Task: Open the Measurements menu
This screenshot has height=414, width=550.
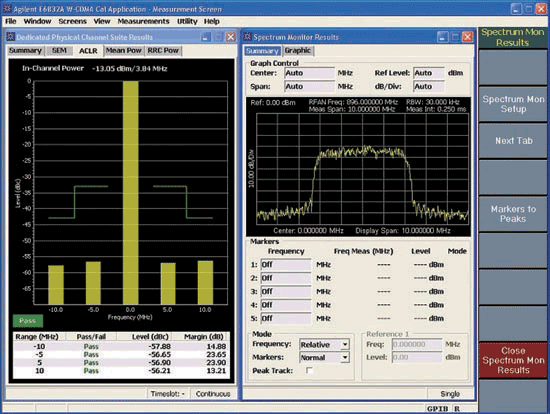Action: 143,21
